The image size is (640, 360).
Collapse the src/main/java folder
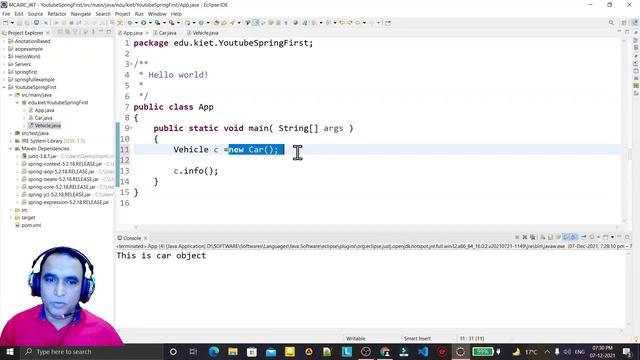[x=11, y=95]
